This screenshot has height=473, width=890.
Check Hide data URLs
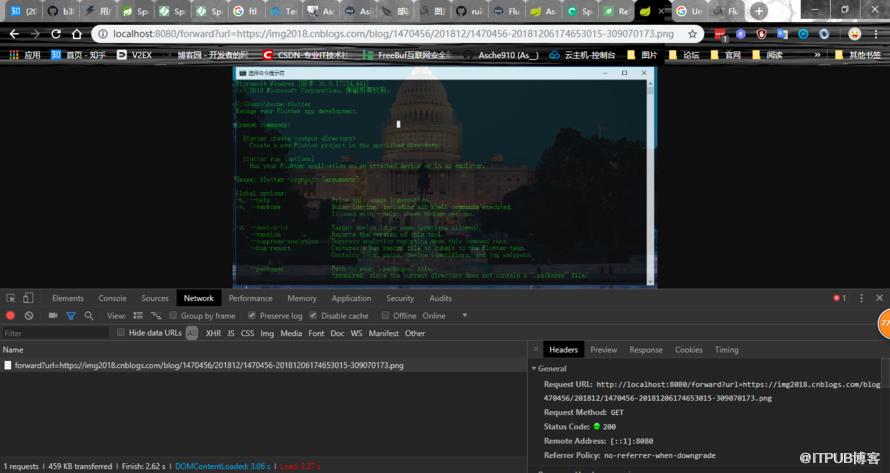[121, 333]
